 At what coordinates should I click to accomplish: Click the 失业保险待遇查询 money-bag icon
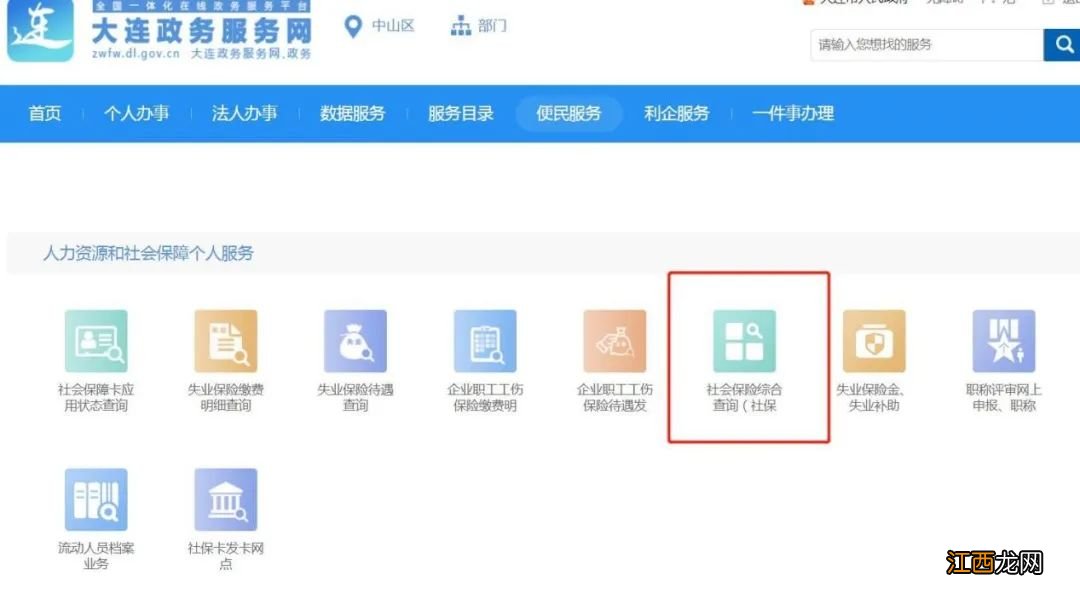pos(356,339)
